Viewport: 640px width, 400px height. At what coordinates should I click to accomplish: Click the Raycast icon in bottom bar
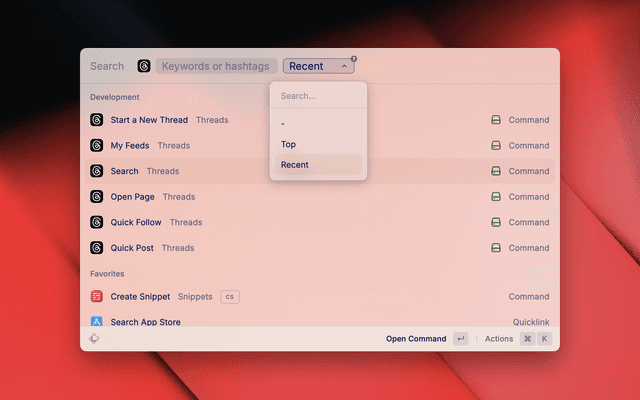pyautogui.click(x=94, y=339)
